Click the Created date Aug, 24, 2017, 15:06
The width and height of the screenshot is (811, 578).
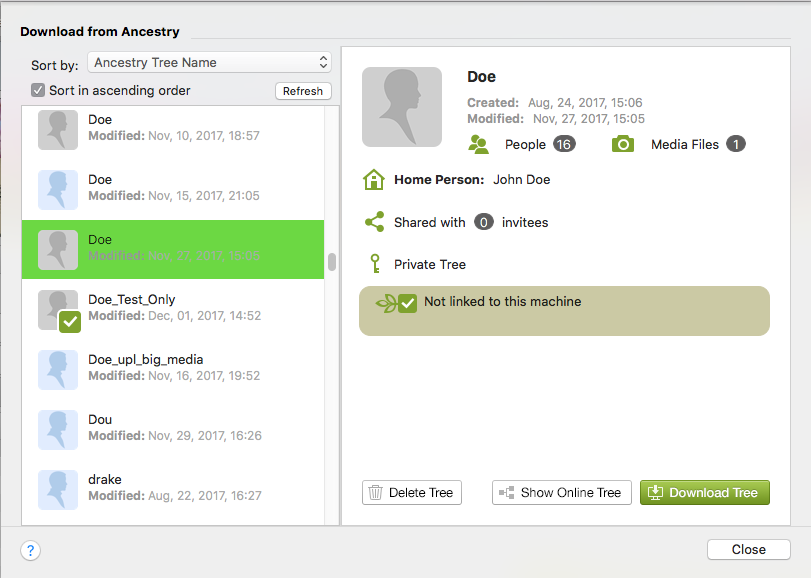click(585, 103)
